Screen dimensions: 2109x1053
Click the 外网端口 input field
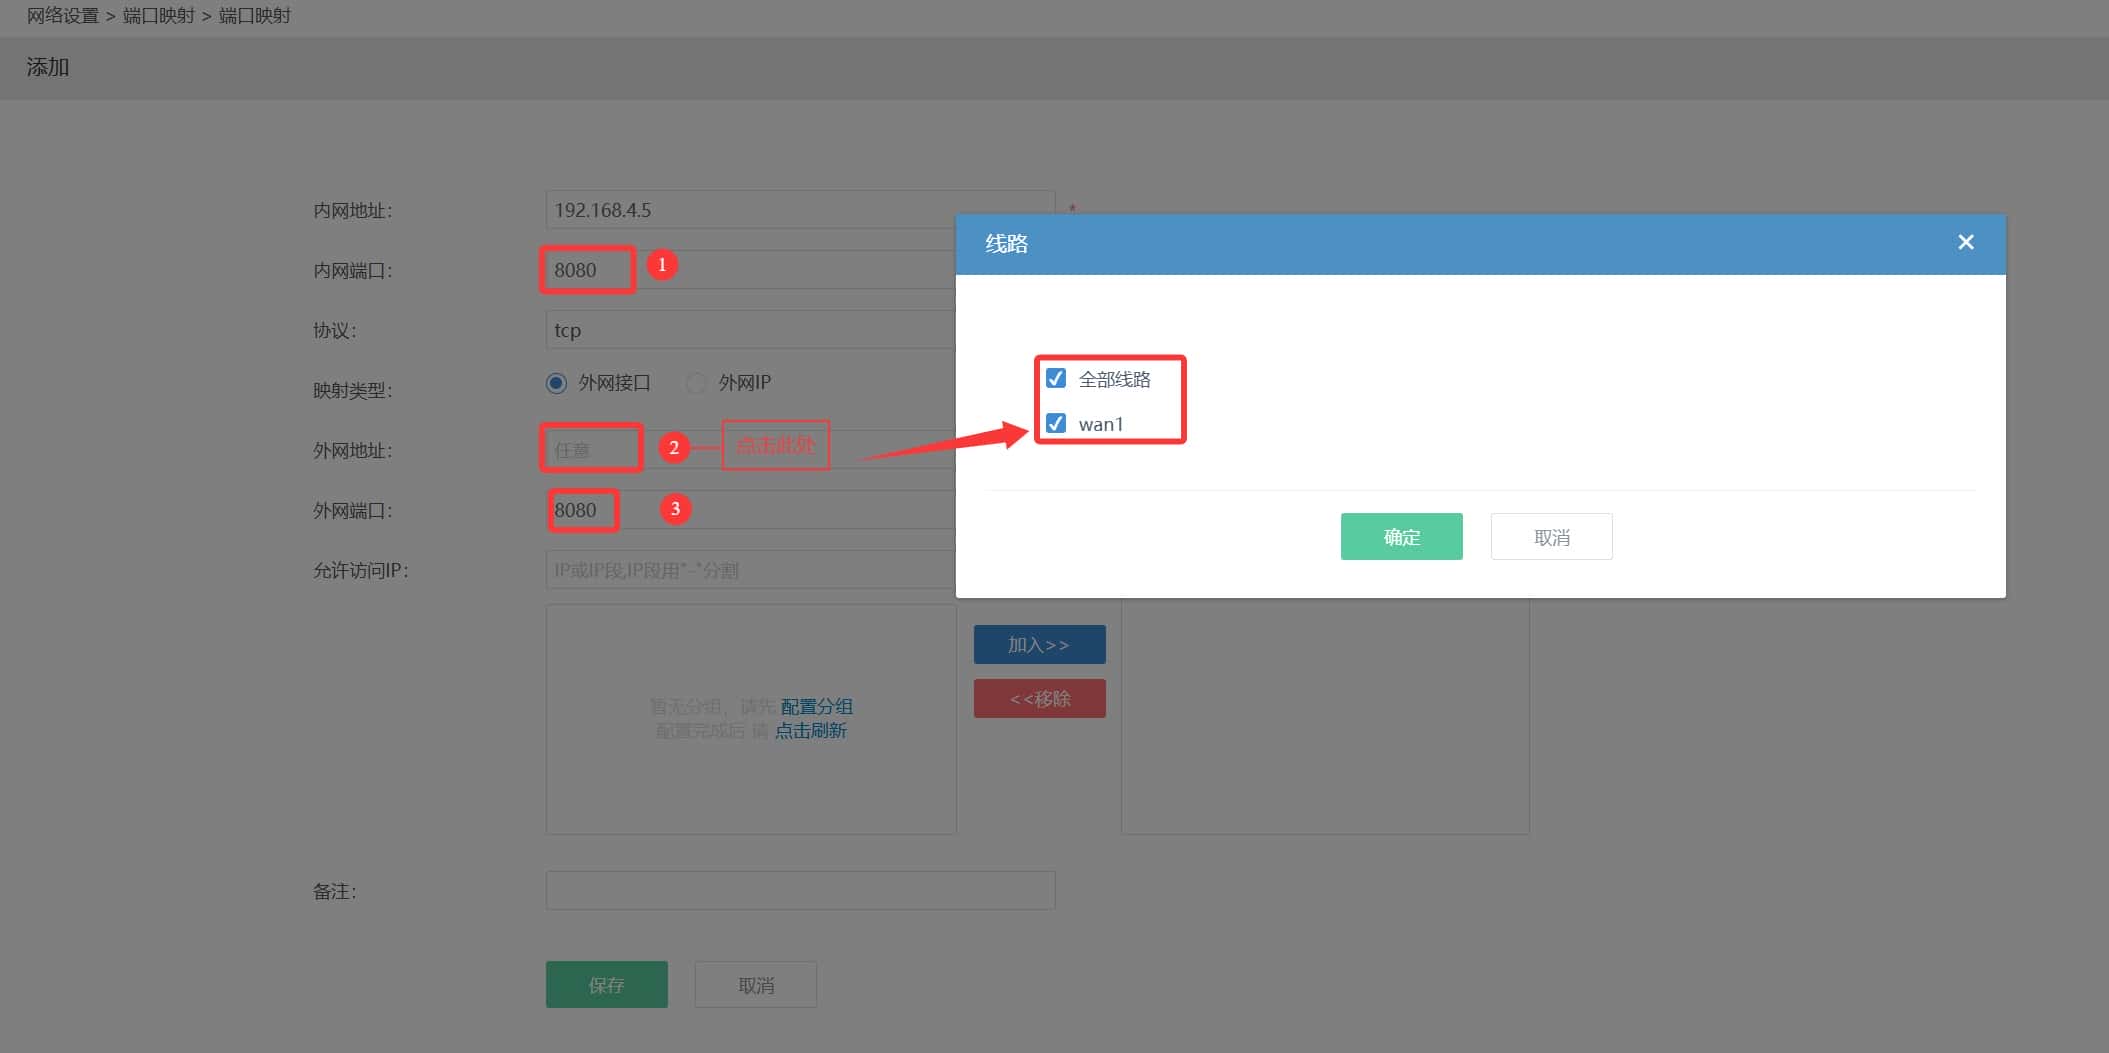click(x=750, y=510)
